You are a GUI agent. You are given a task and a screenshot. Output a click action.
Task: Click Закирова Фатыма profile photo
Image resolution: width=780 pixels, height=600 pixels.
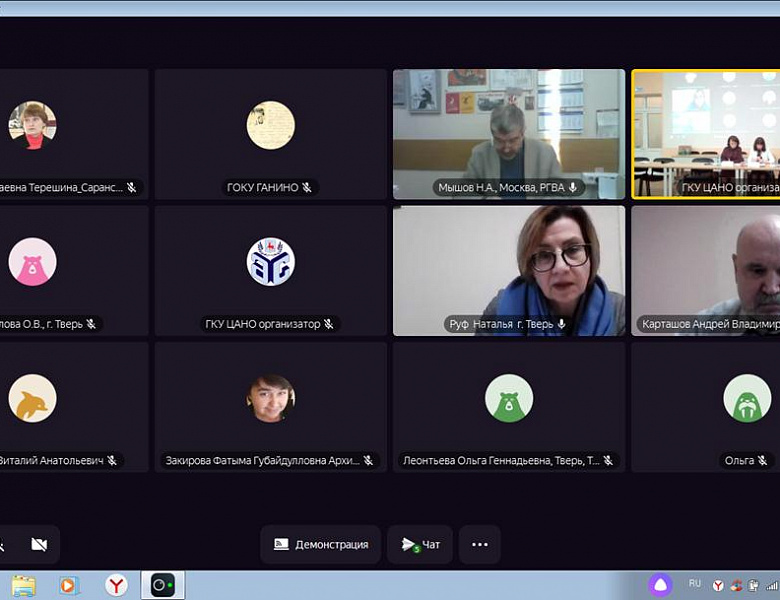coord(271,399)
